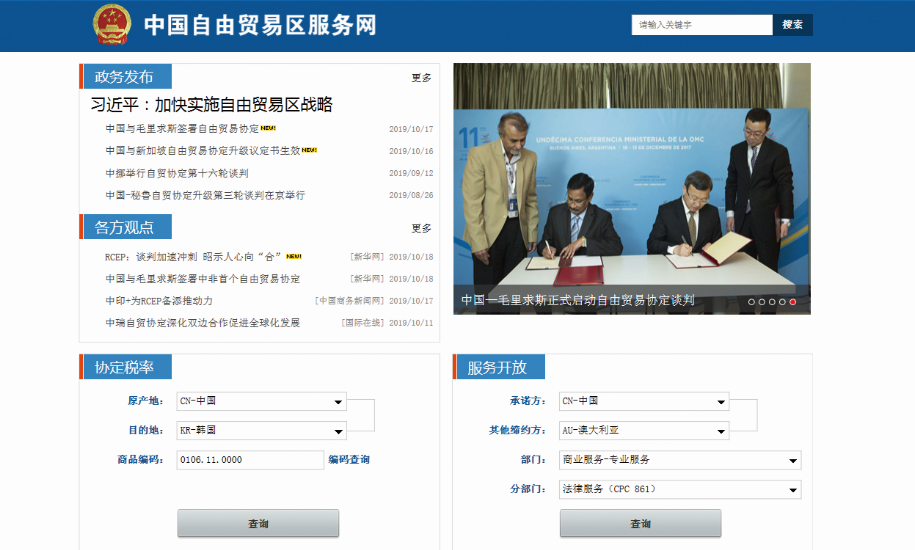The width and height of the screenshot is (915, 550).
Task: Open 其他缔约方 dropdown showing AU-澳大利亚
Action: [x=644, y=430]
